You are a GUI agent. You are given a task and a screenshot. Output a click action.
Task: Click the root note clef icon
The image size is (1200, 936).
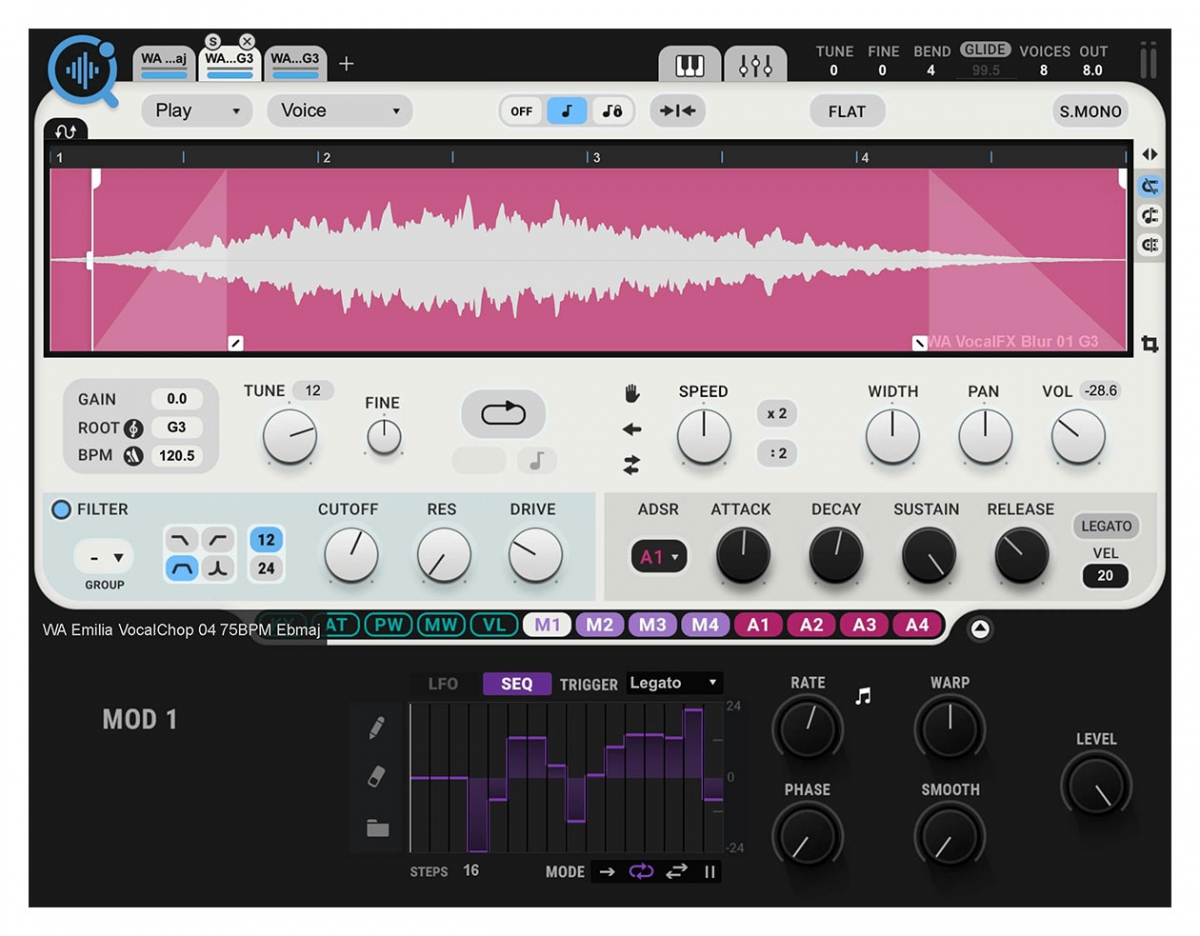133,428
